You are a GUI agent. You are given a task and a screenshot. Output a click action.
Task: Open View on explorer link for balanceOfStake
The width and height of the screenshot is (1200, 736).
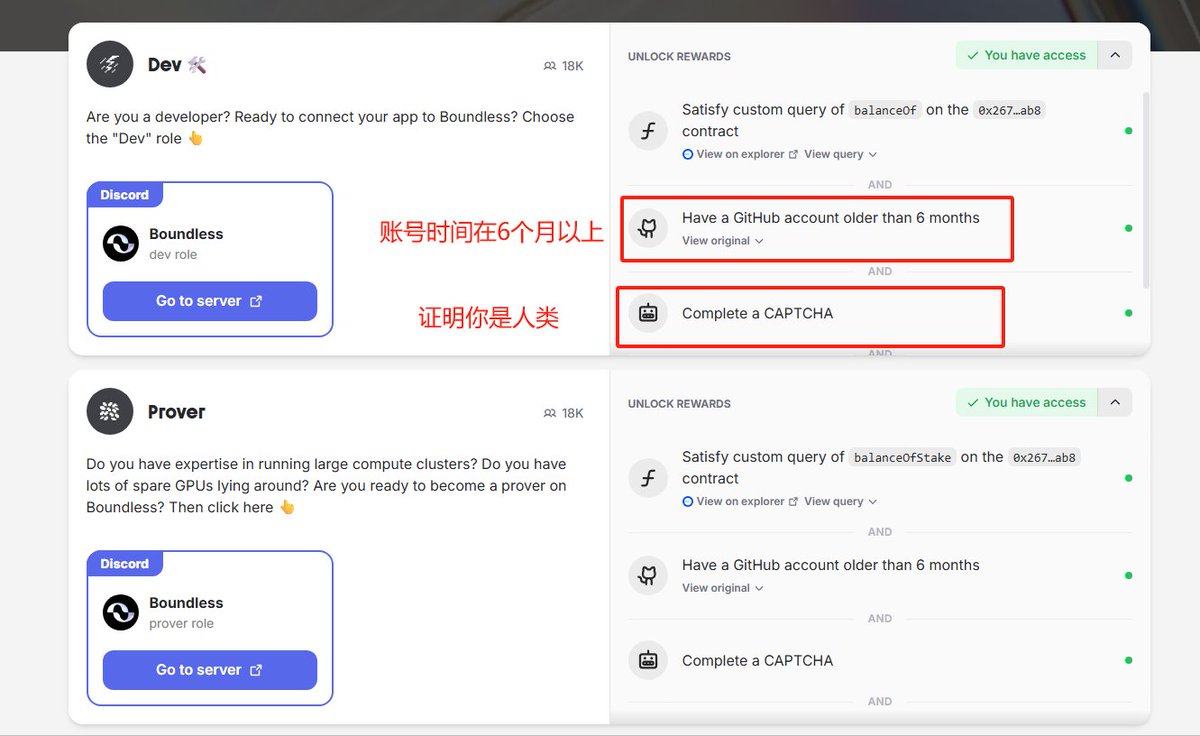(740, 501)
